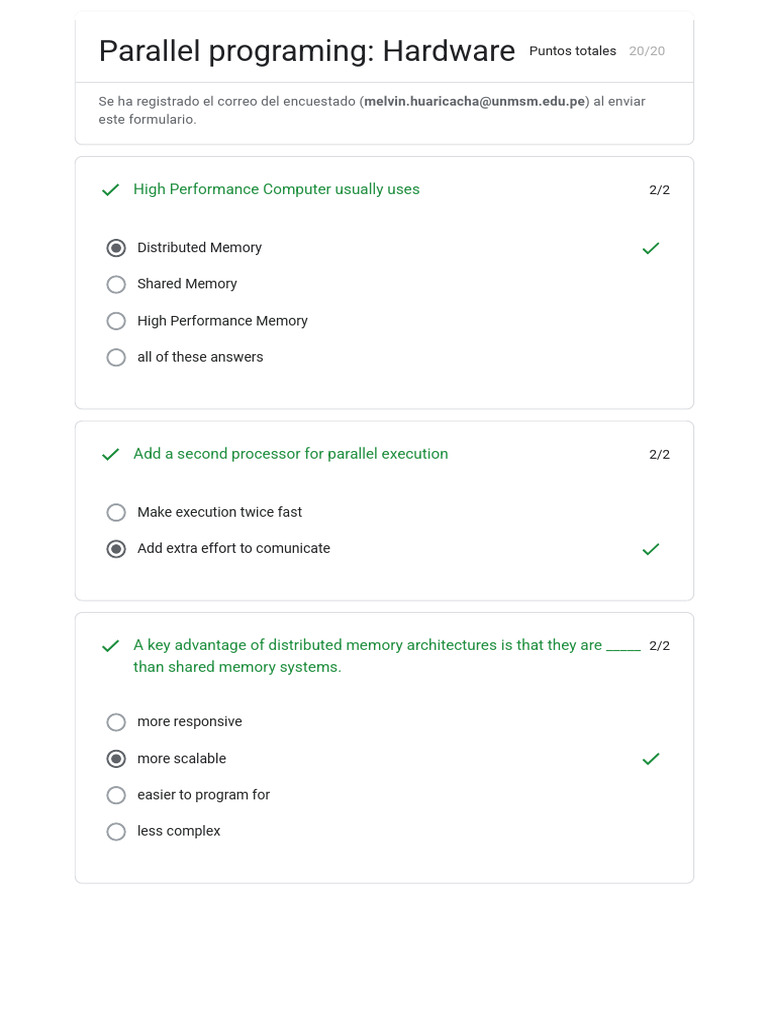The image size is (768, 1024).
Task: Select the Distributed Memory radio button
Action: [x=116, y=248]
